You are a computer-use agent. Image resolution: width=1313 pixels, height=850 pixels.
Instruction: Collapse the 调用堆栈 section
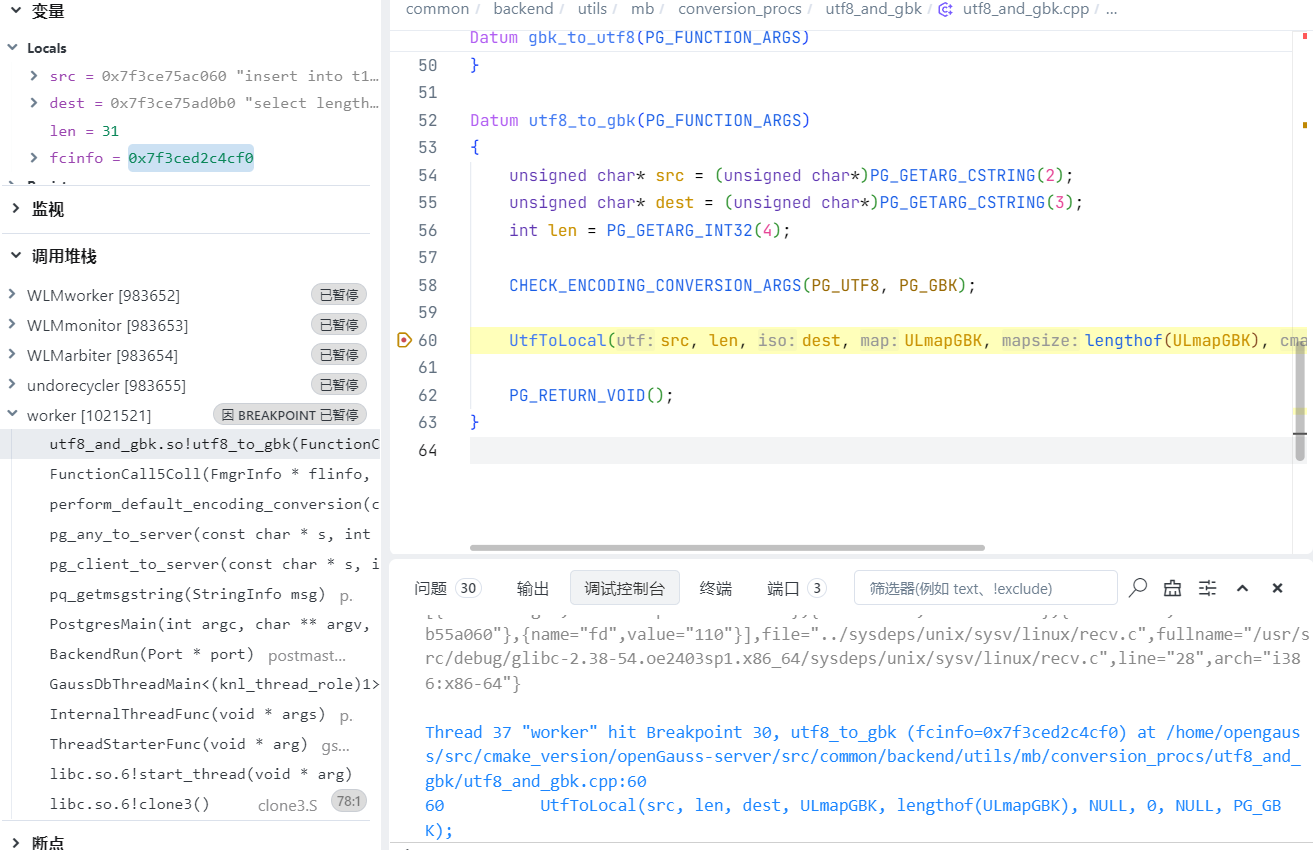(14, 257)
